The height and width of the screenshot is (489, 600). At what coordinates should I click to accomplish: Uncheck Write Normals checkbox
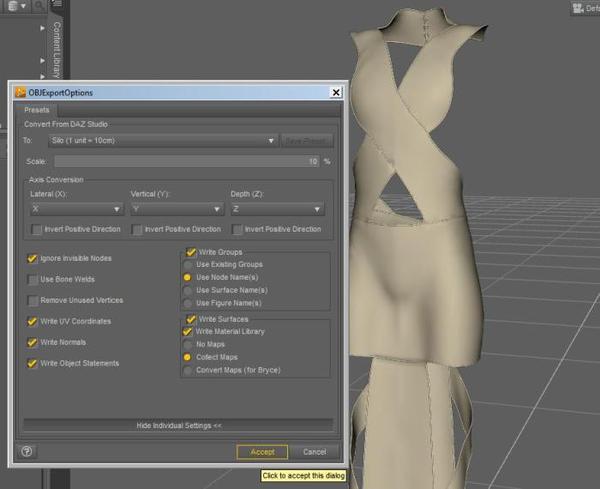pos(33,342)
